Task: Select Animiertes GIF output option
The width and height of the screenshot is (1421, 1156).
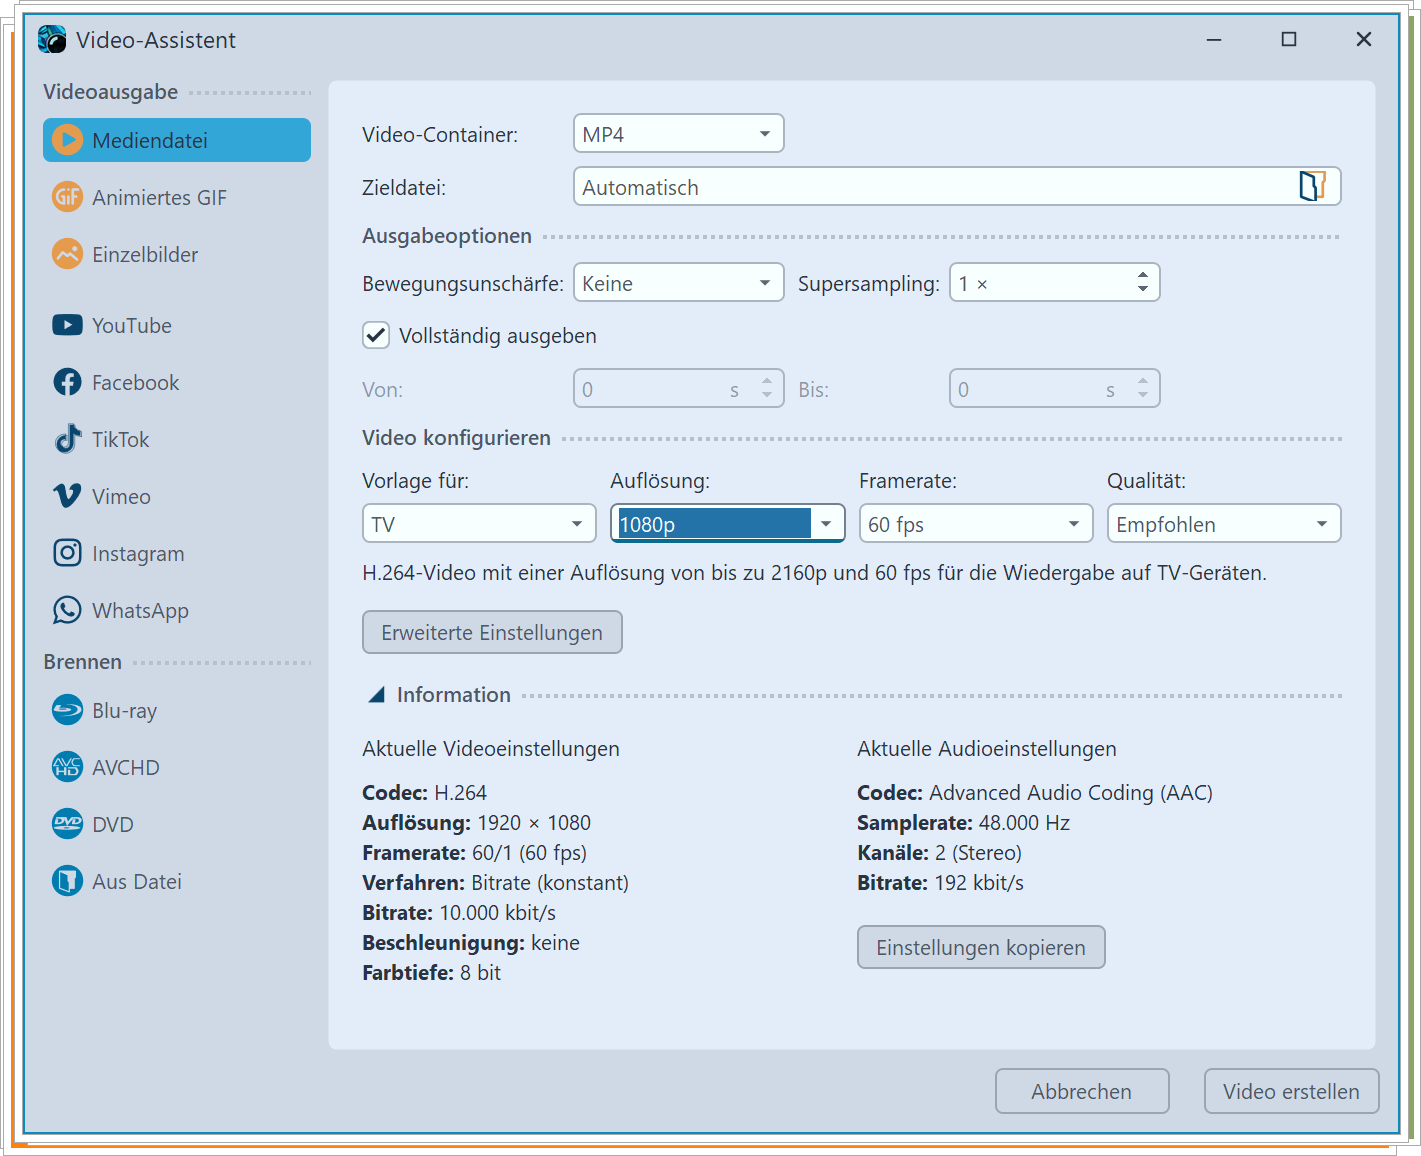Action: 177,197
